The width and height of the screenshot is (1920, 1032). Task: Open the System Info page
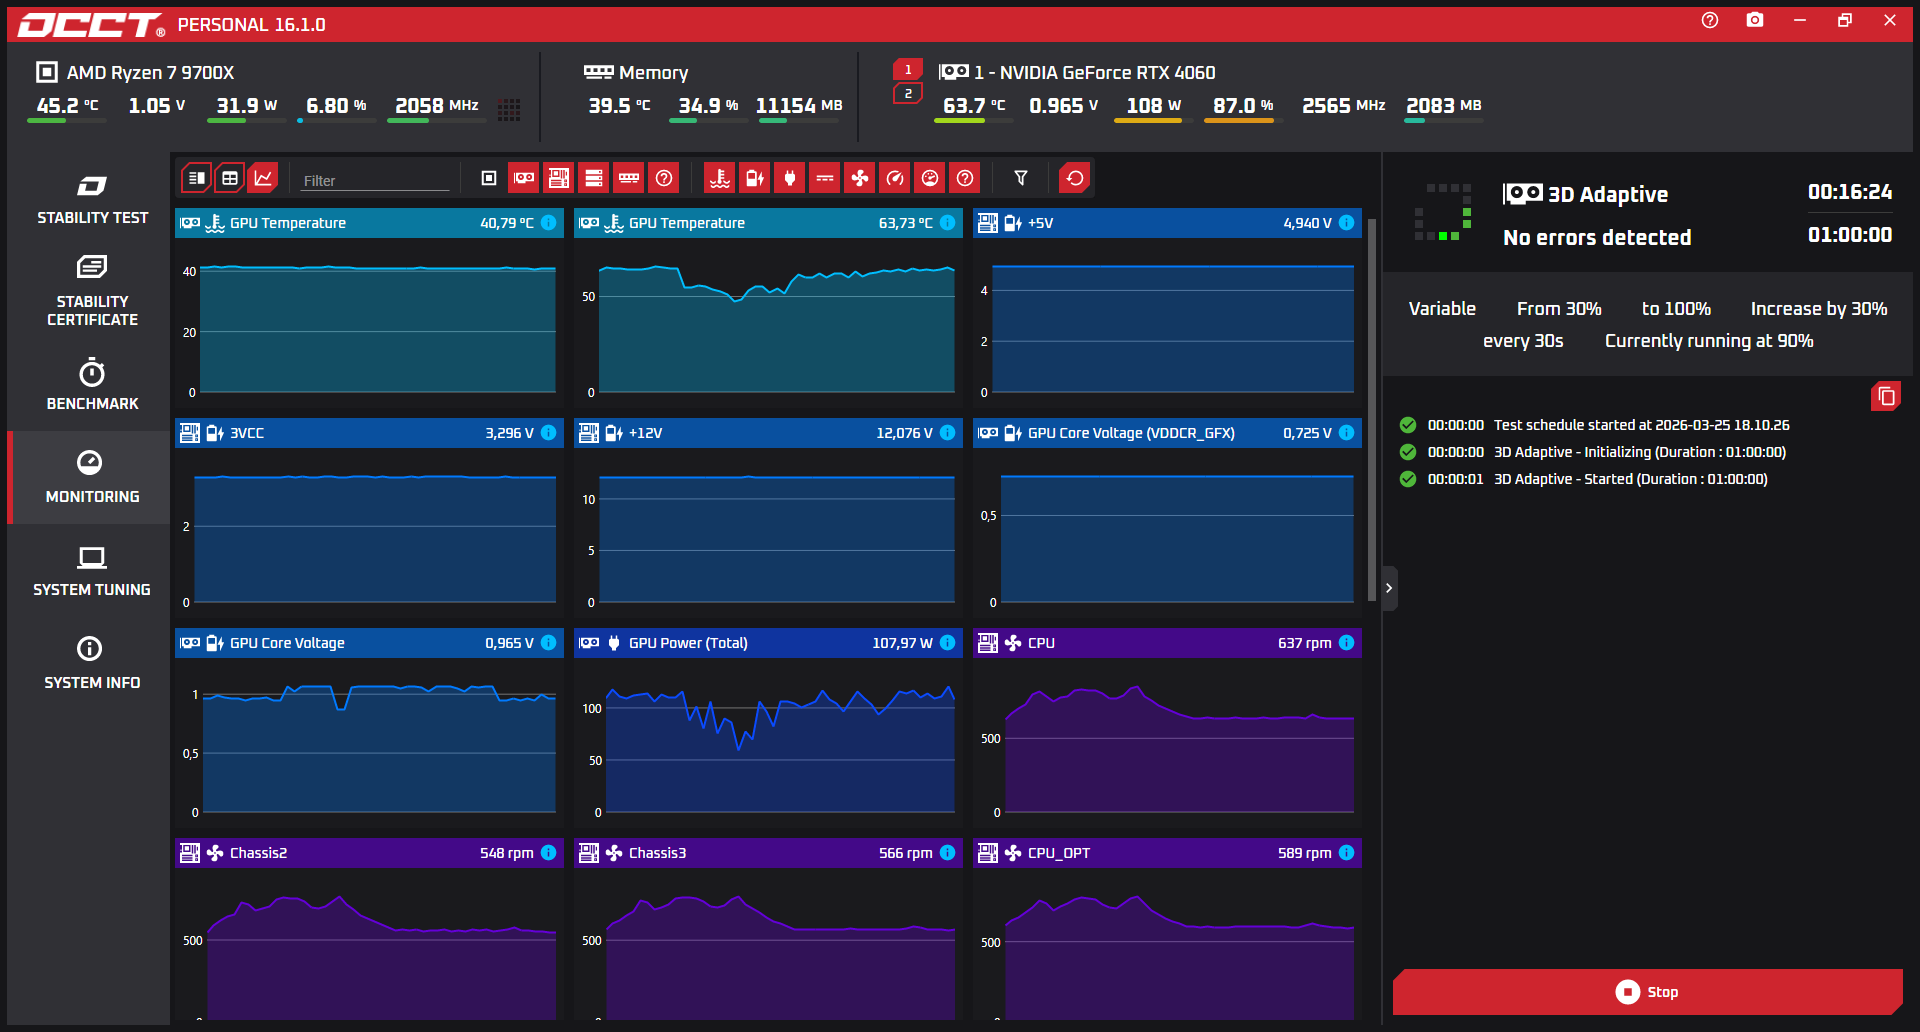coord(92,663)
